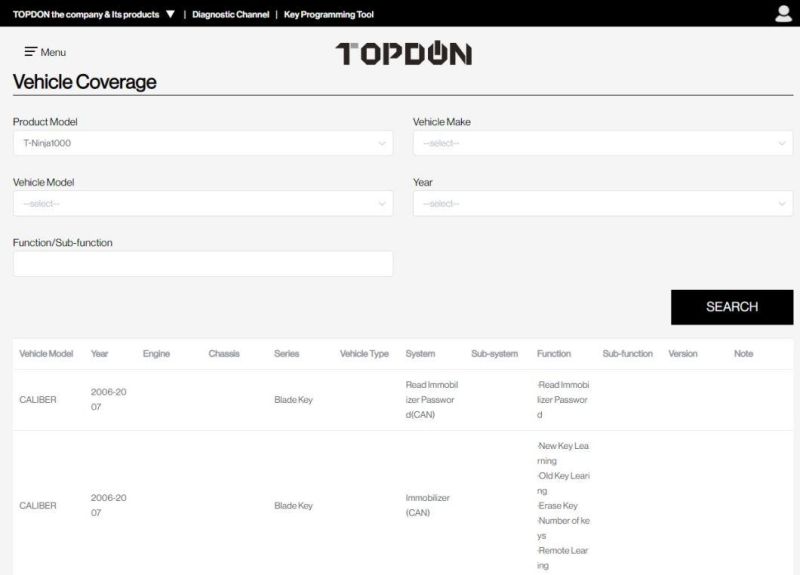Click the Function column header
This screenshot has width=800, height=575.
tap(554, 354)
